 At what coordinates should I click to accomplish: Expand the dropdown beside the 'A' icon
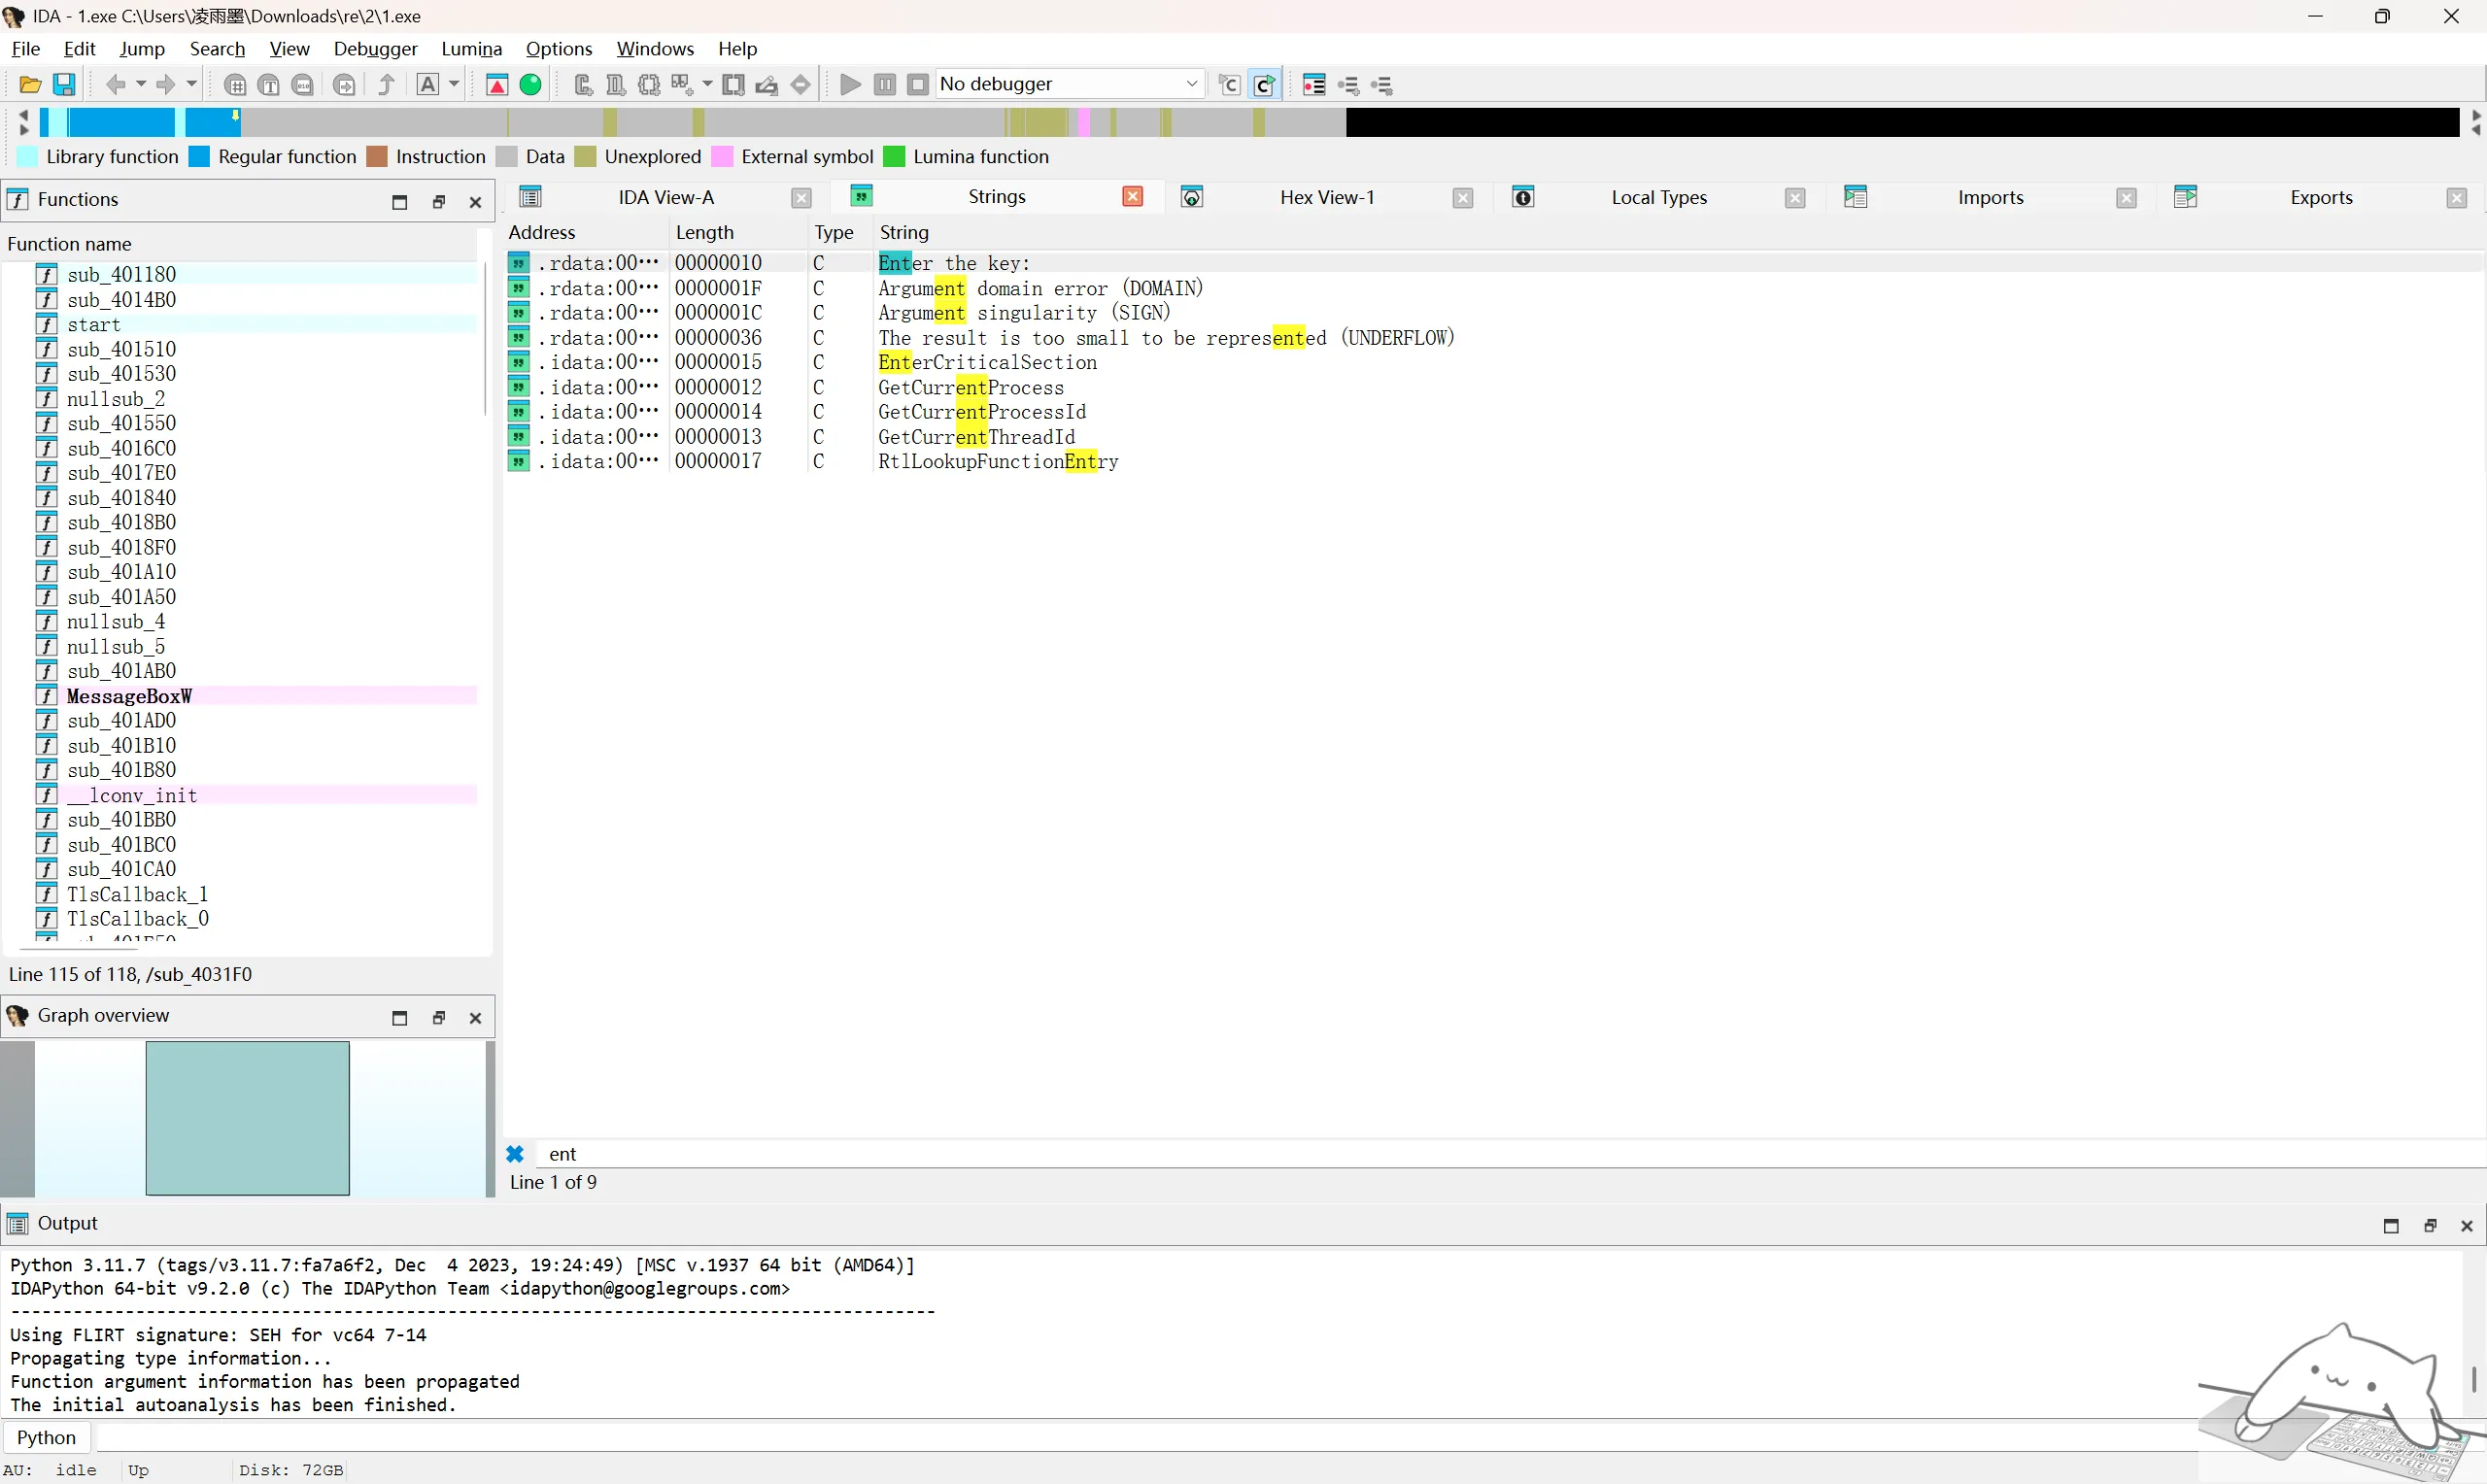coord(454,85)
